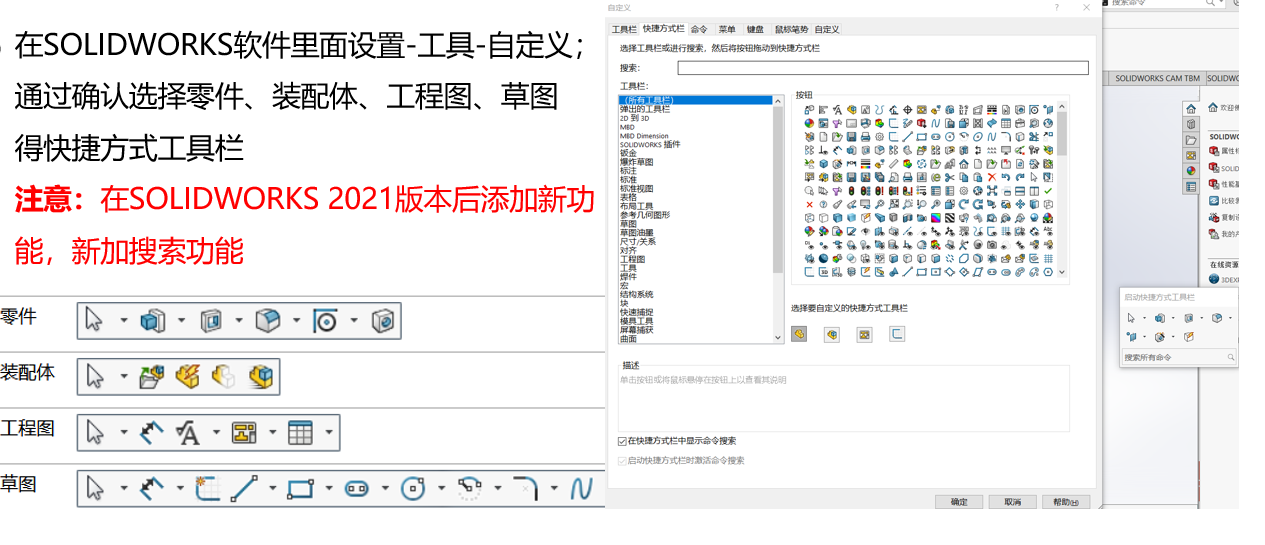Click the 搜索 input field in dialog
1265x545 pixels.
point(883,68)
